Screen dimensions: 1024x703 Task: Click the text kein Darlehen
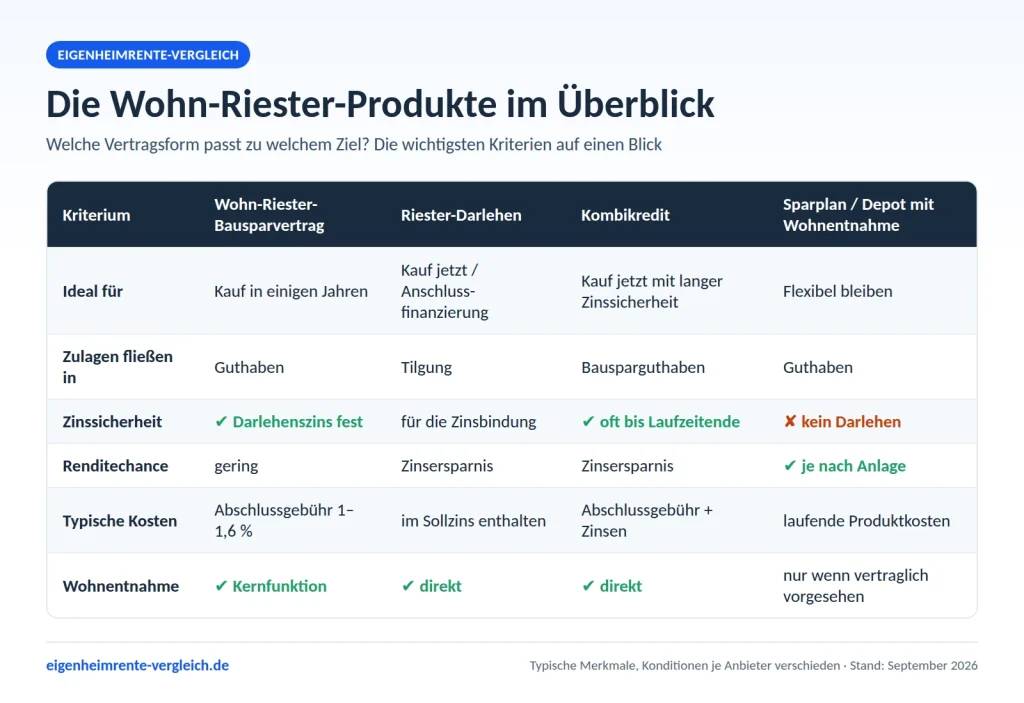pos(851,421)
